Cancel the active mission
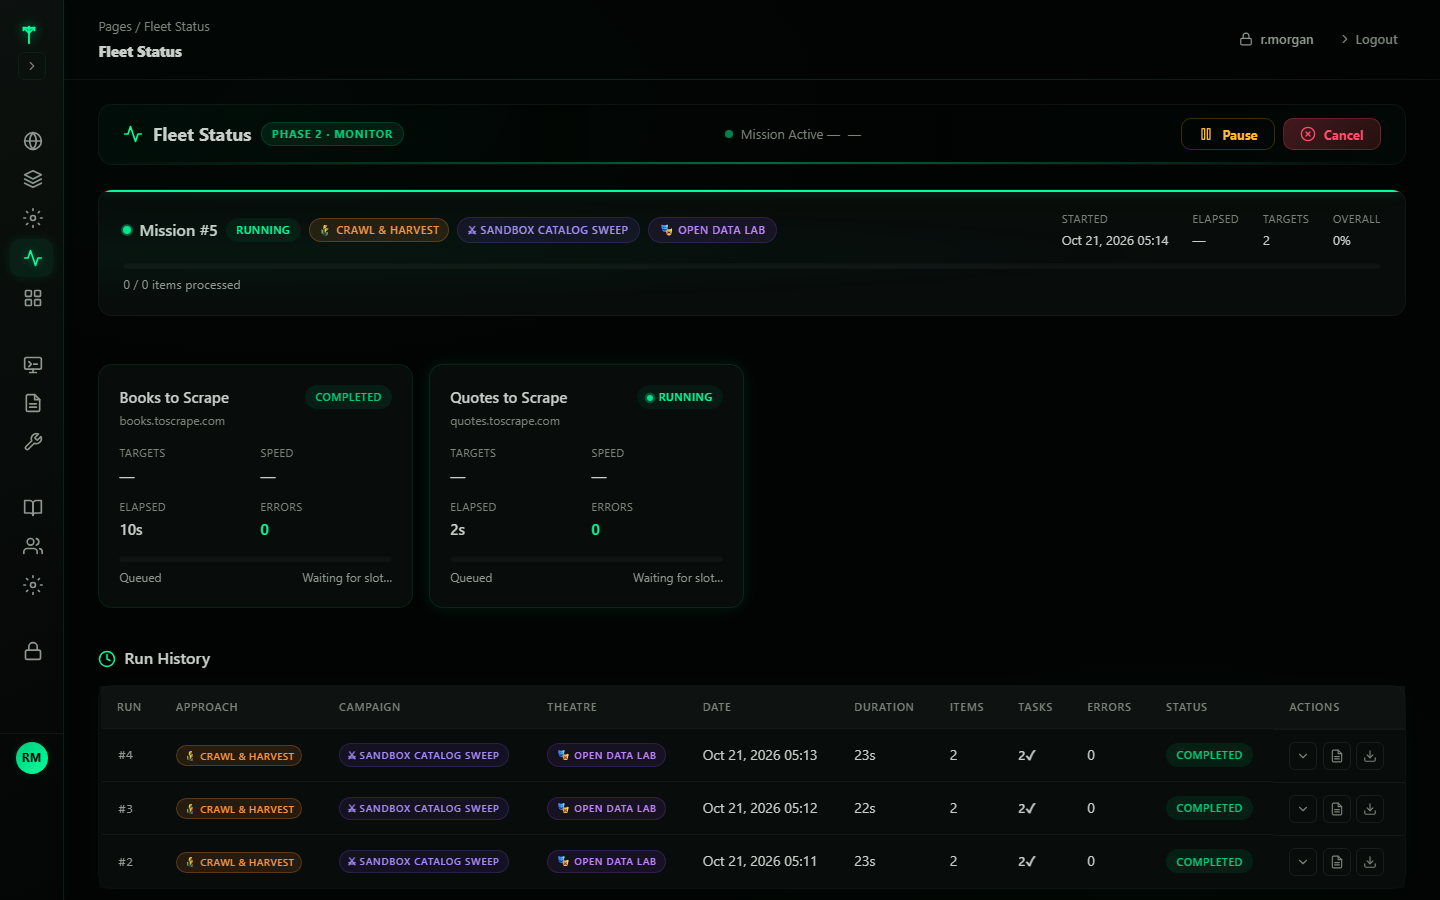 [x=1332, y=134]
